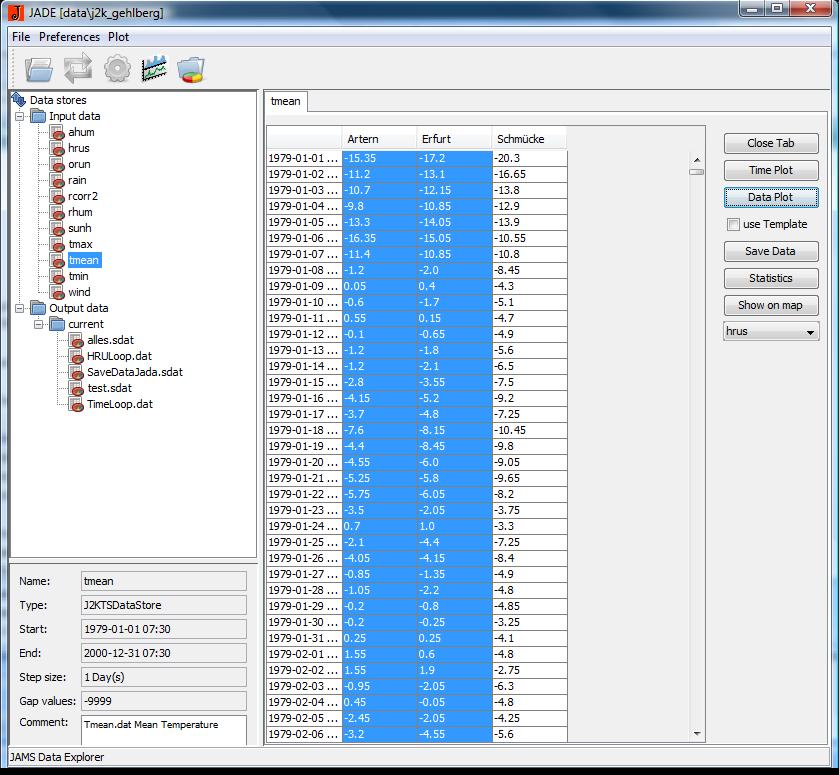Click the pie chart folder toolbar icon
This screenshot has height=775, width=839.
pos(191,69)
